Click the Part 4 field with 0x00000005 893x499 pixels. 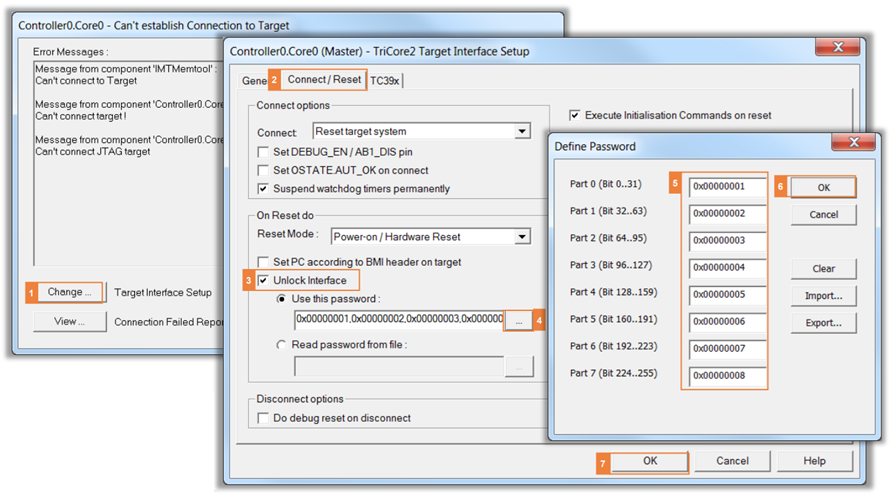727,295
